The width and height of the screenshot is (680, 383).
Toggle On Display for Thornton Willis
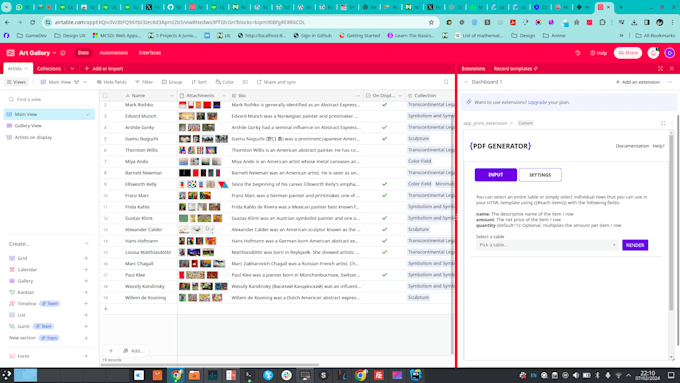pos(384,150)
